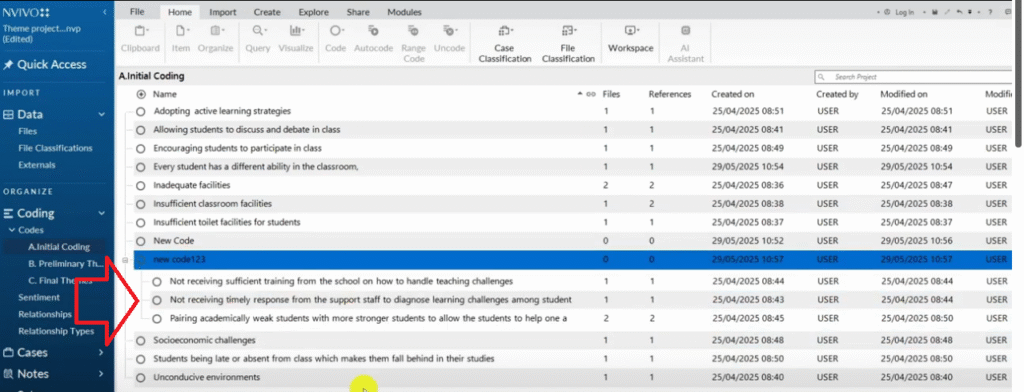Viewport: 1024px width, 392px height.
Task: Click the pencil edit icon in title bar
Action: pyautogui.click(x=947, y=12)
